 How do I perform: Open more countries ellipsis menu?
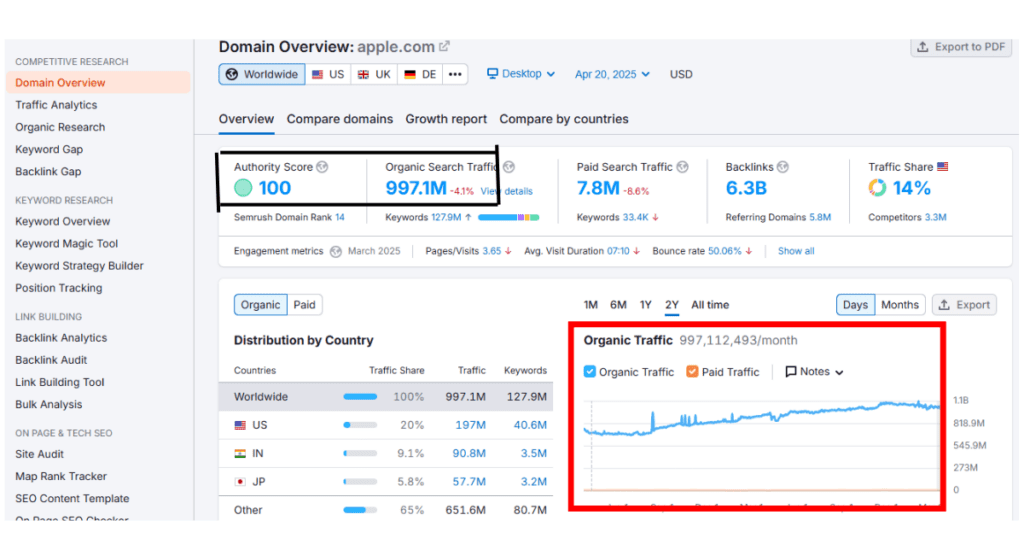[x=455, y=74]
